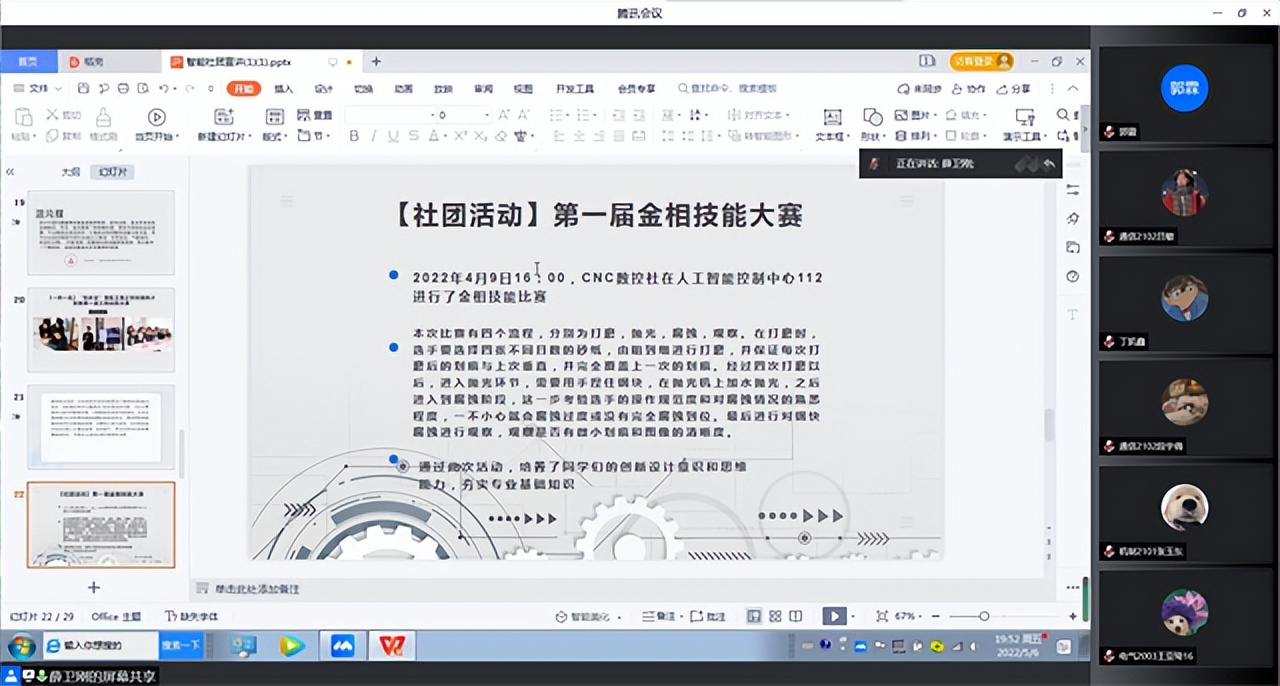The height and width of the screenshot is (686, 1280).
Task: Expand the 版式 layout dropdown arrow
Action: [x=286, y=134]
